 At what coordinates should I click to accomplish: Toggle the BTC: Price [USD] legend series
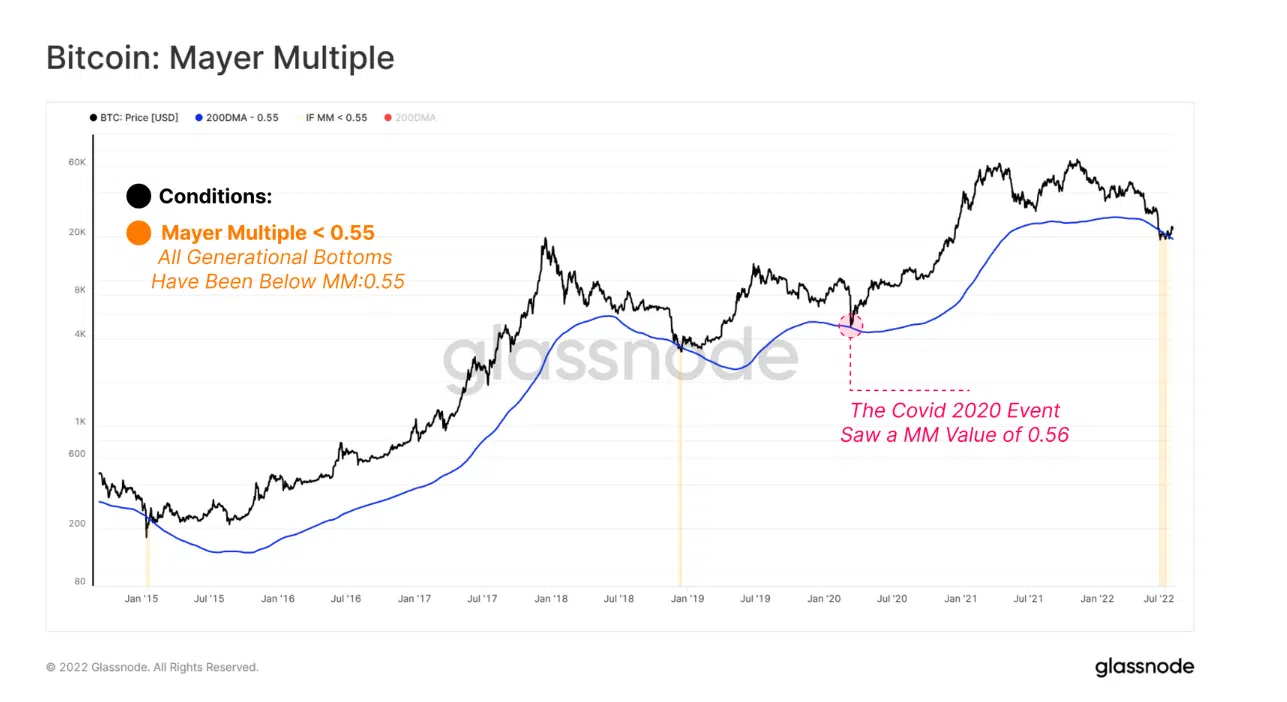click(138, 118)
